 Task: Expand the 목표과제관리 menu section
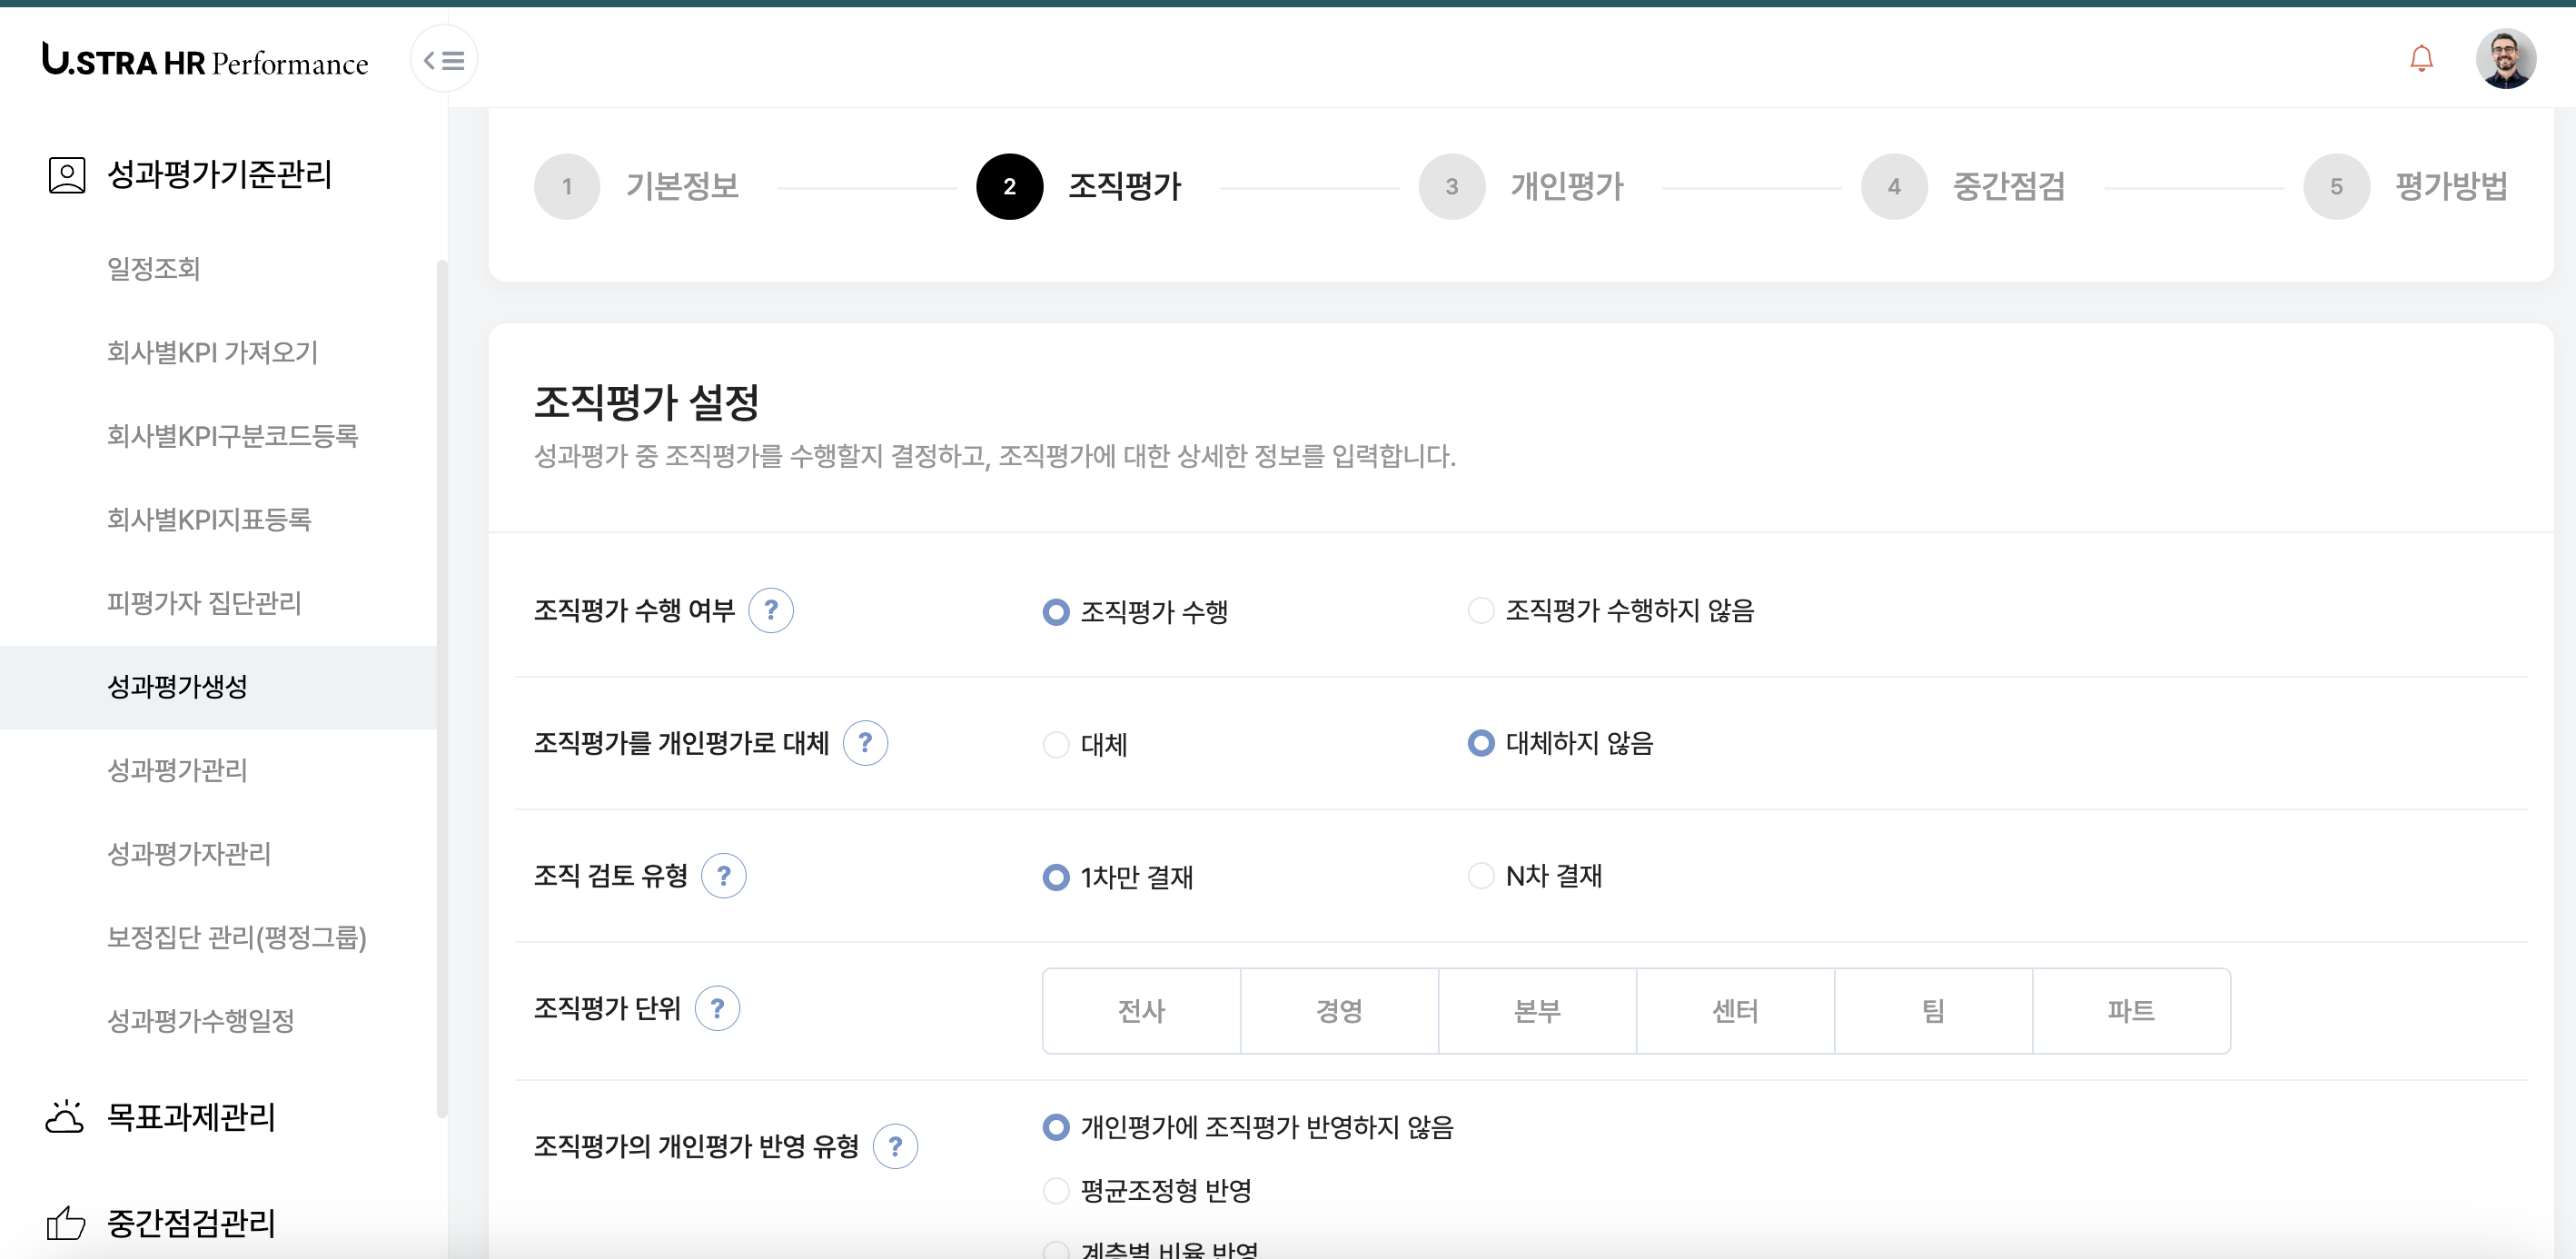click(x=190, y=1116)
